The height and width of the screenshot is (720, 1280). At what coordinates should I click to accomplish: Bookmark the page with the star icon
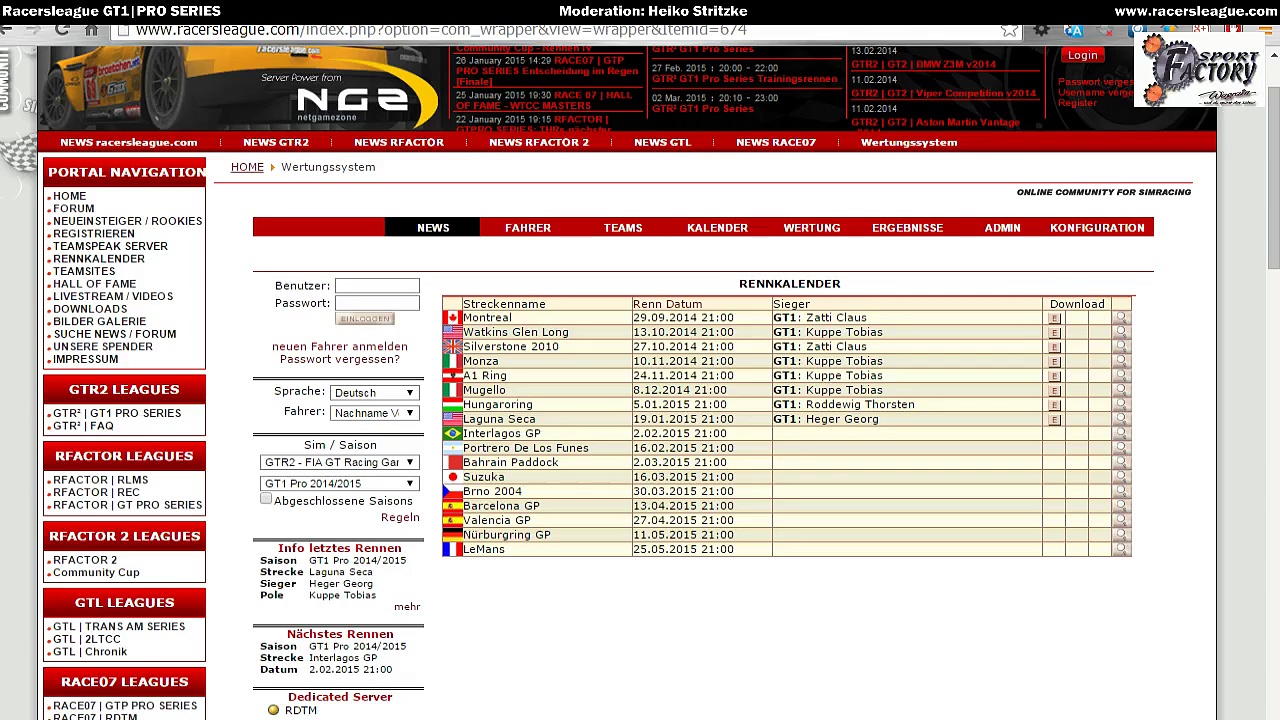pyautogui.click(x=1009, y=30)
